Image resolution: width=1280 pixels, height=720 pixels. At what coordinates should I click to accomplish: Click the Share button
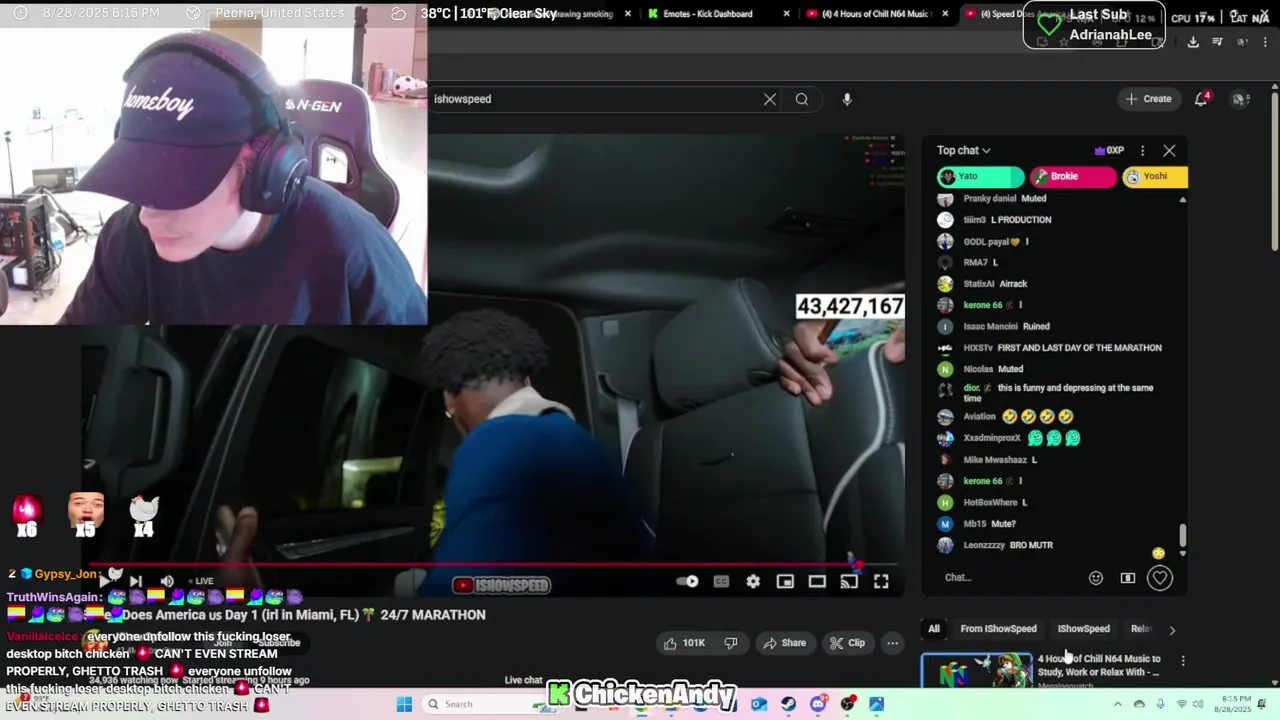[x=784, y=643]
